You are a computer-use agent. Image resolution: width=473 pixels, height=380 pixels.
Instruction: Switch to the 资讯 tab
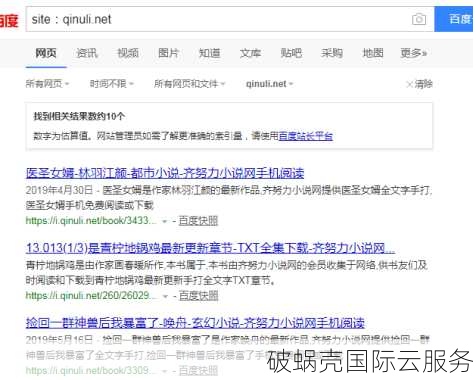pos(87,53)
